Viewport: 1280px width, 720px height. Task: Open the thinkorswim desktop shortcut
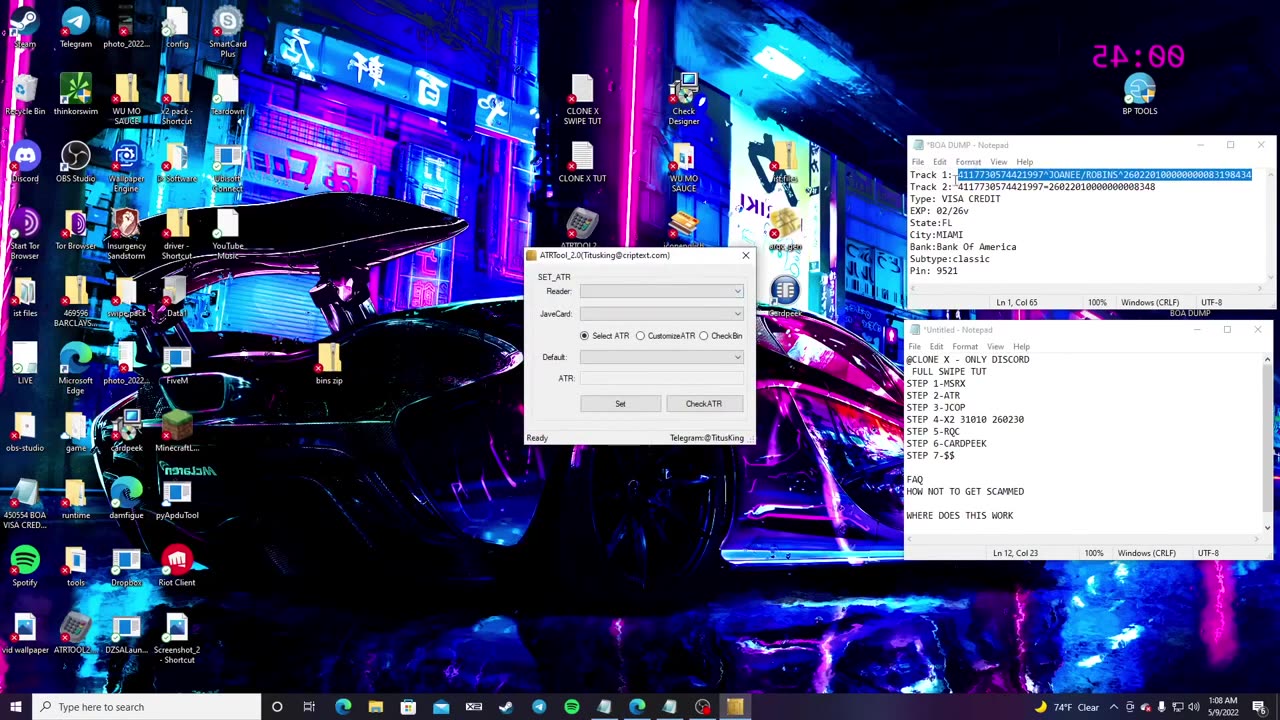pos(76,94)
